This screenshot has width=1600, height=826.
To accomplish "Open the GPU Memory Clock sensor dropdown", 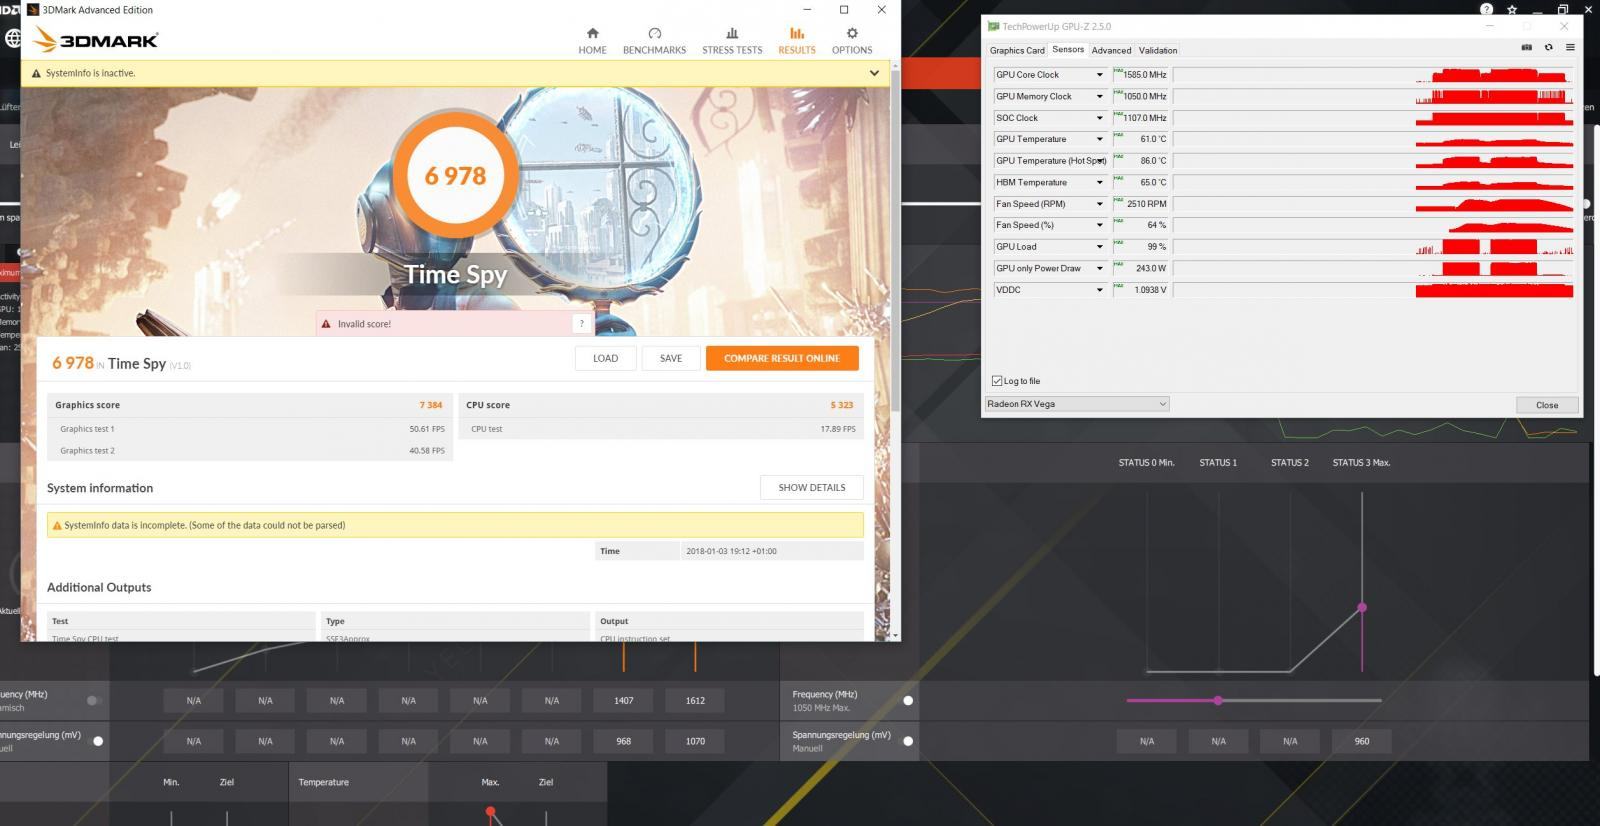I will [1099, 96].
